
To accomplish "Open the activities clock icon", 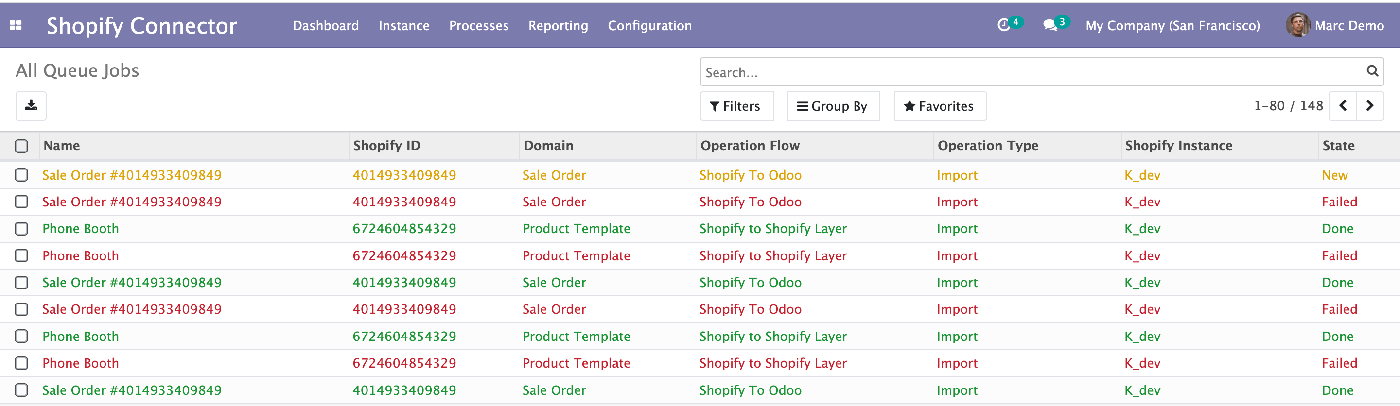I will pyautogui.click(x=1004, y=26).
